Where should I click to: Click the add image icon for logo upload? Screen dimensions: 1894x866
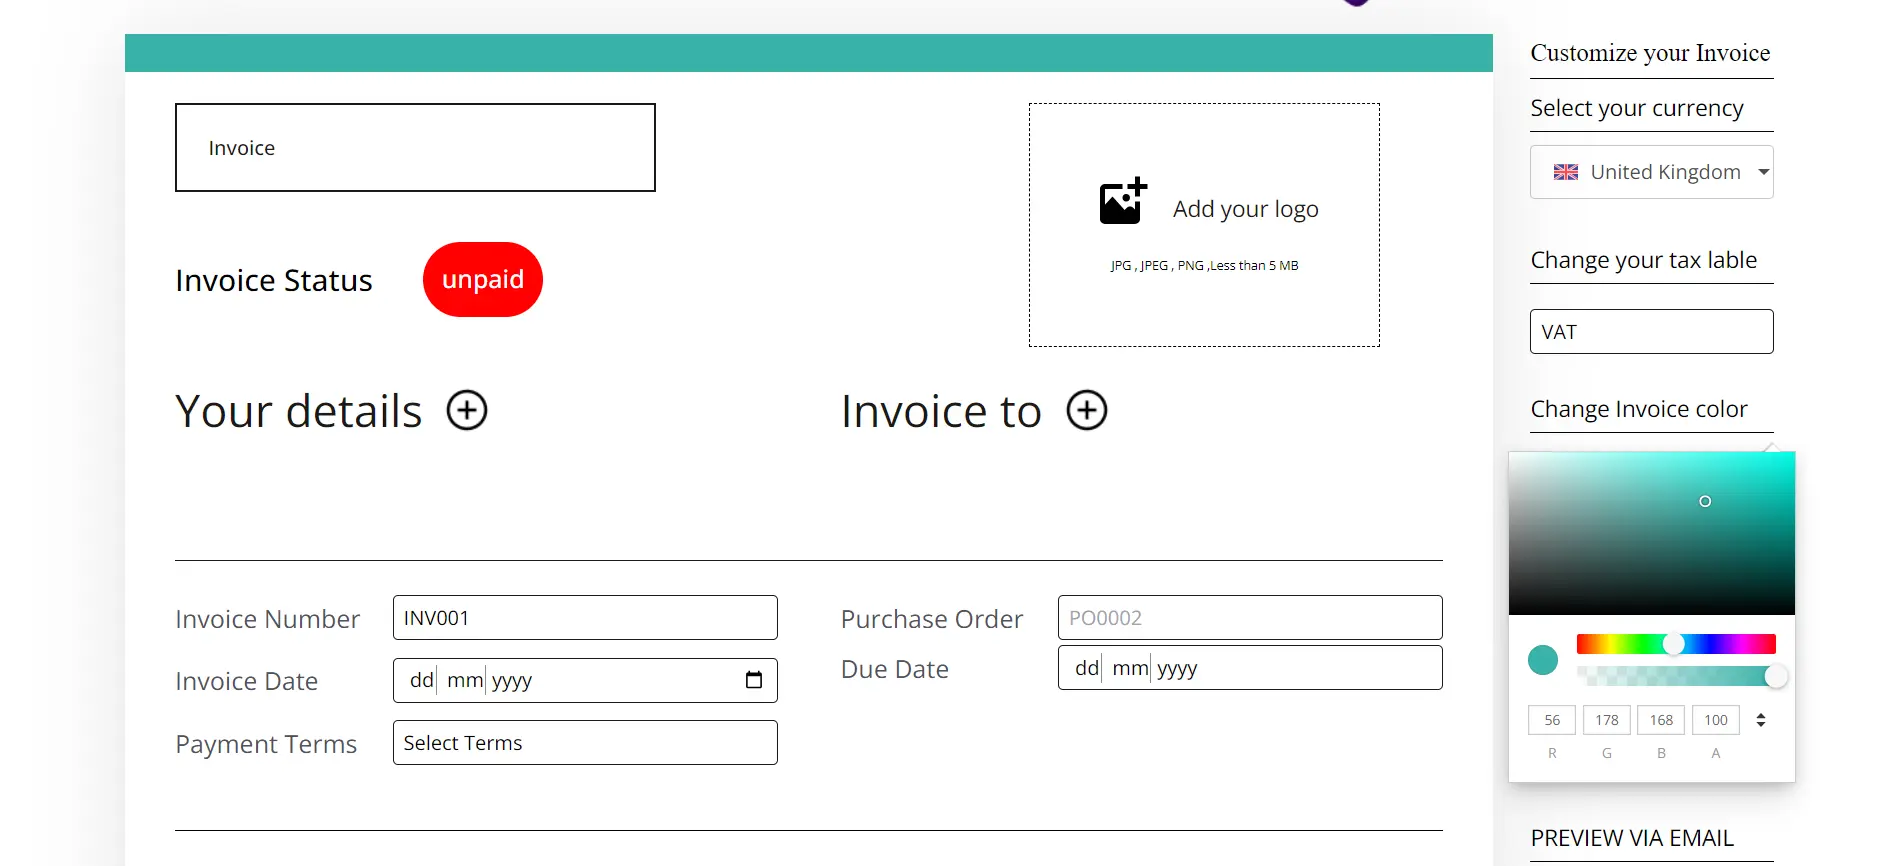1122,202
